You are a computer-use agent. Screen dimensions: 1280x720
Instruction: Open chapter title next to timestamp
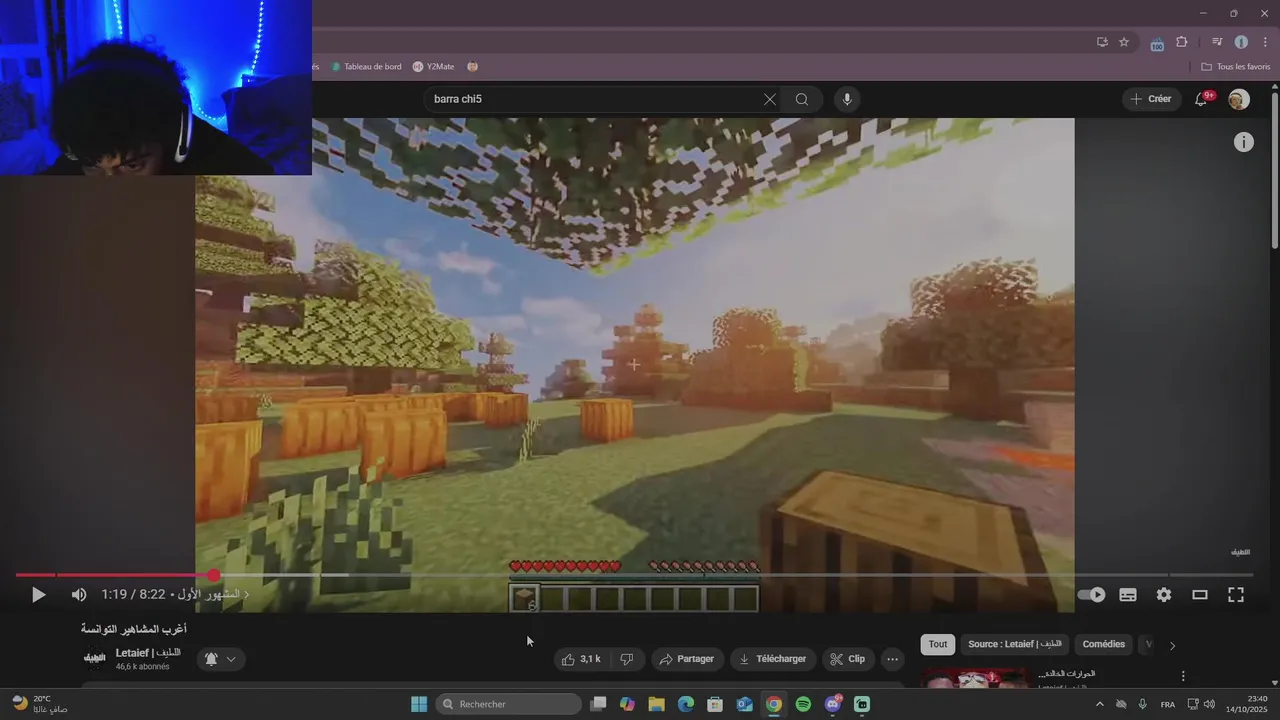point(213,595)
